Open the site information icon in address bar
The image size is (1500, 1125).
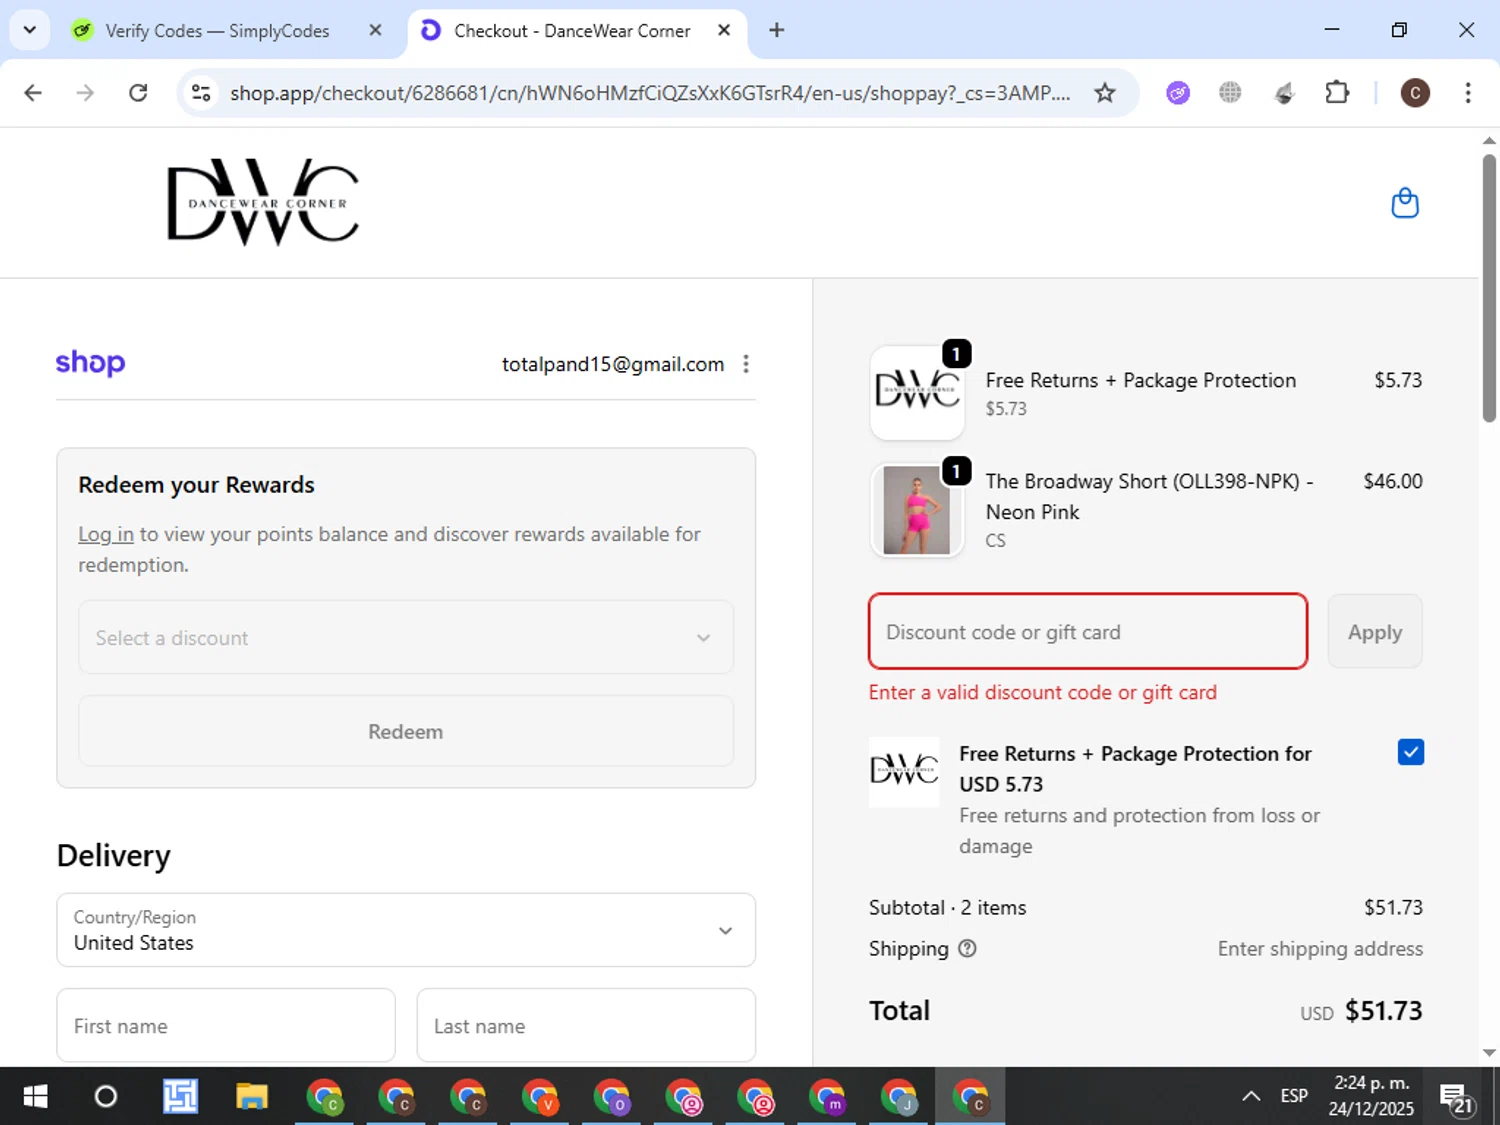(x=201, y=93)
